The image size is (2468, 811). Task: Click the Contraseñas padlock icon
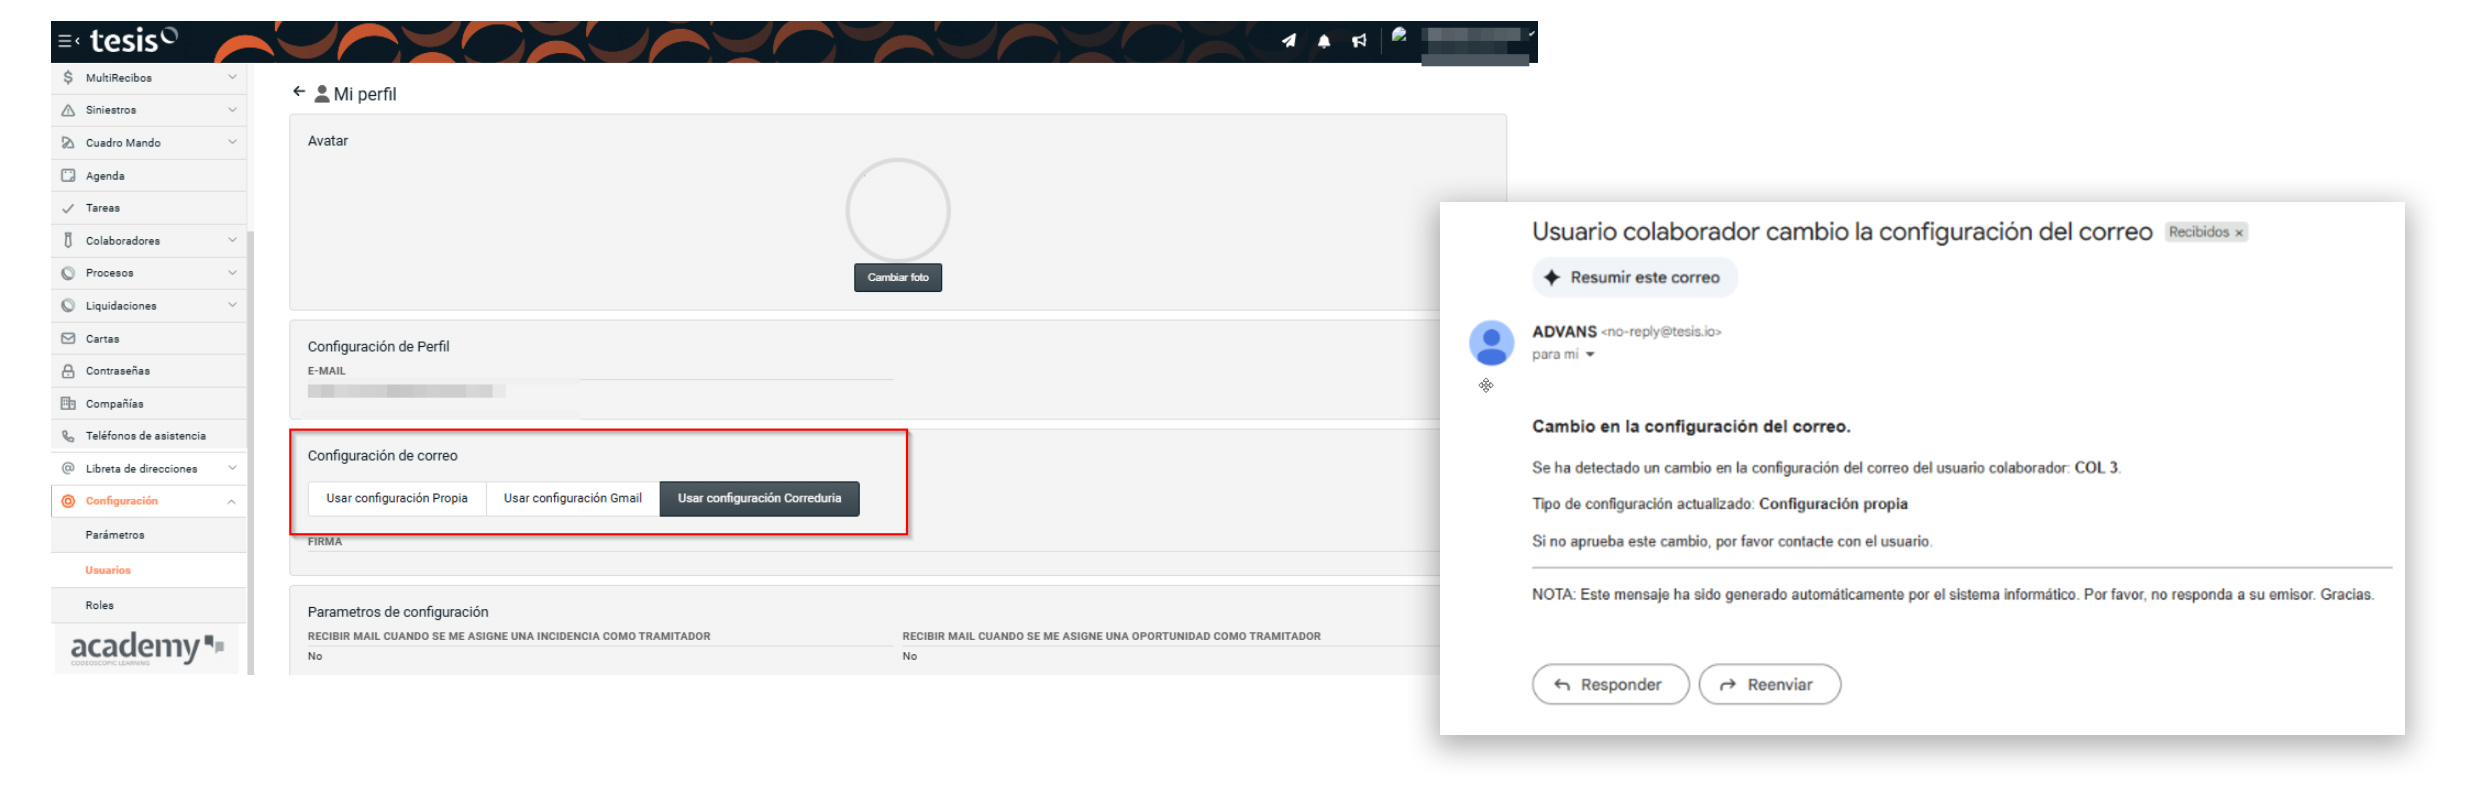click(x=68, y=371)
